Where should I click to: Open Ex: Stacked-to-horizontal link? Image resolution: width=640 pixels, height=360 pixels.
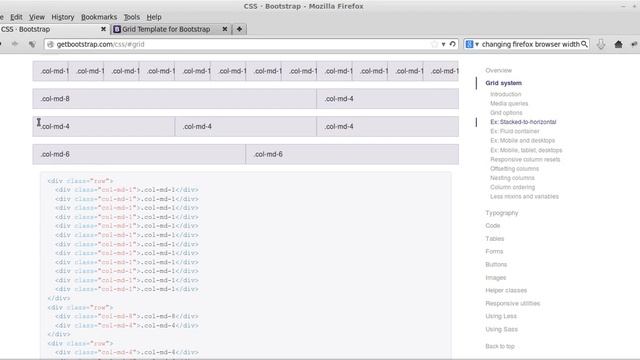point(523,122)
